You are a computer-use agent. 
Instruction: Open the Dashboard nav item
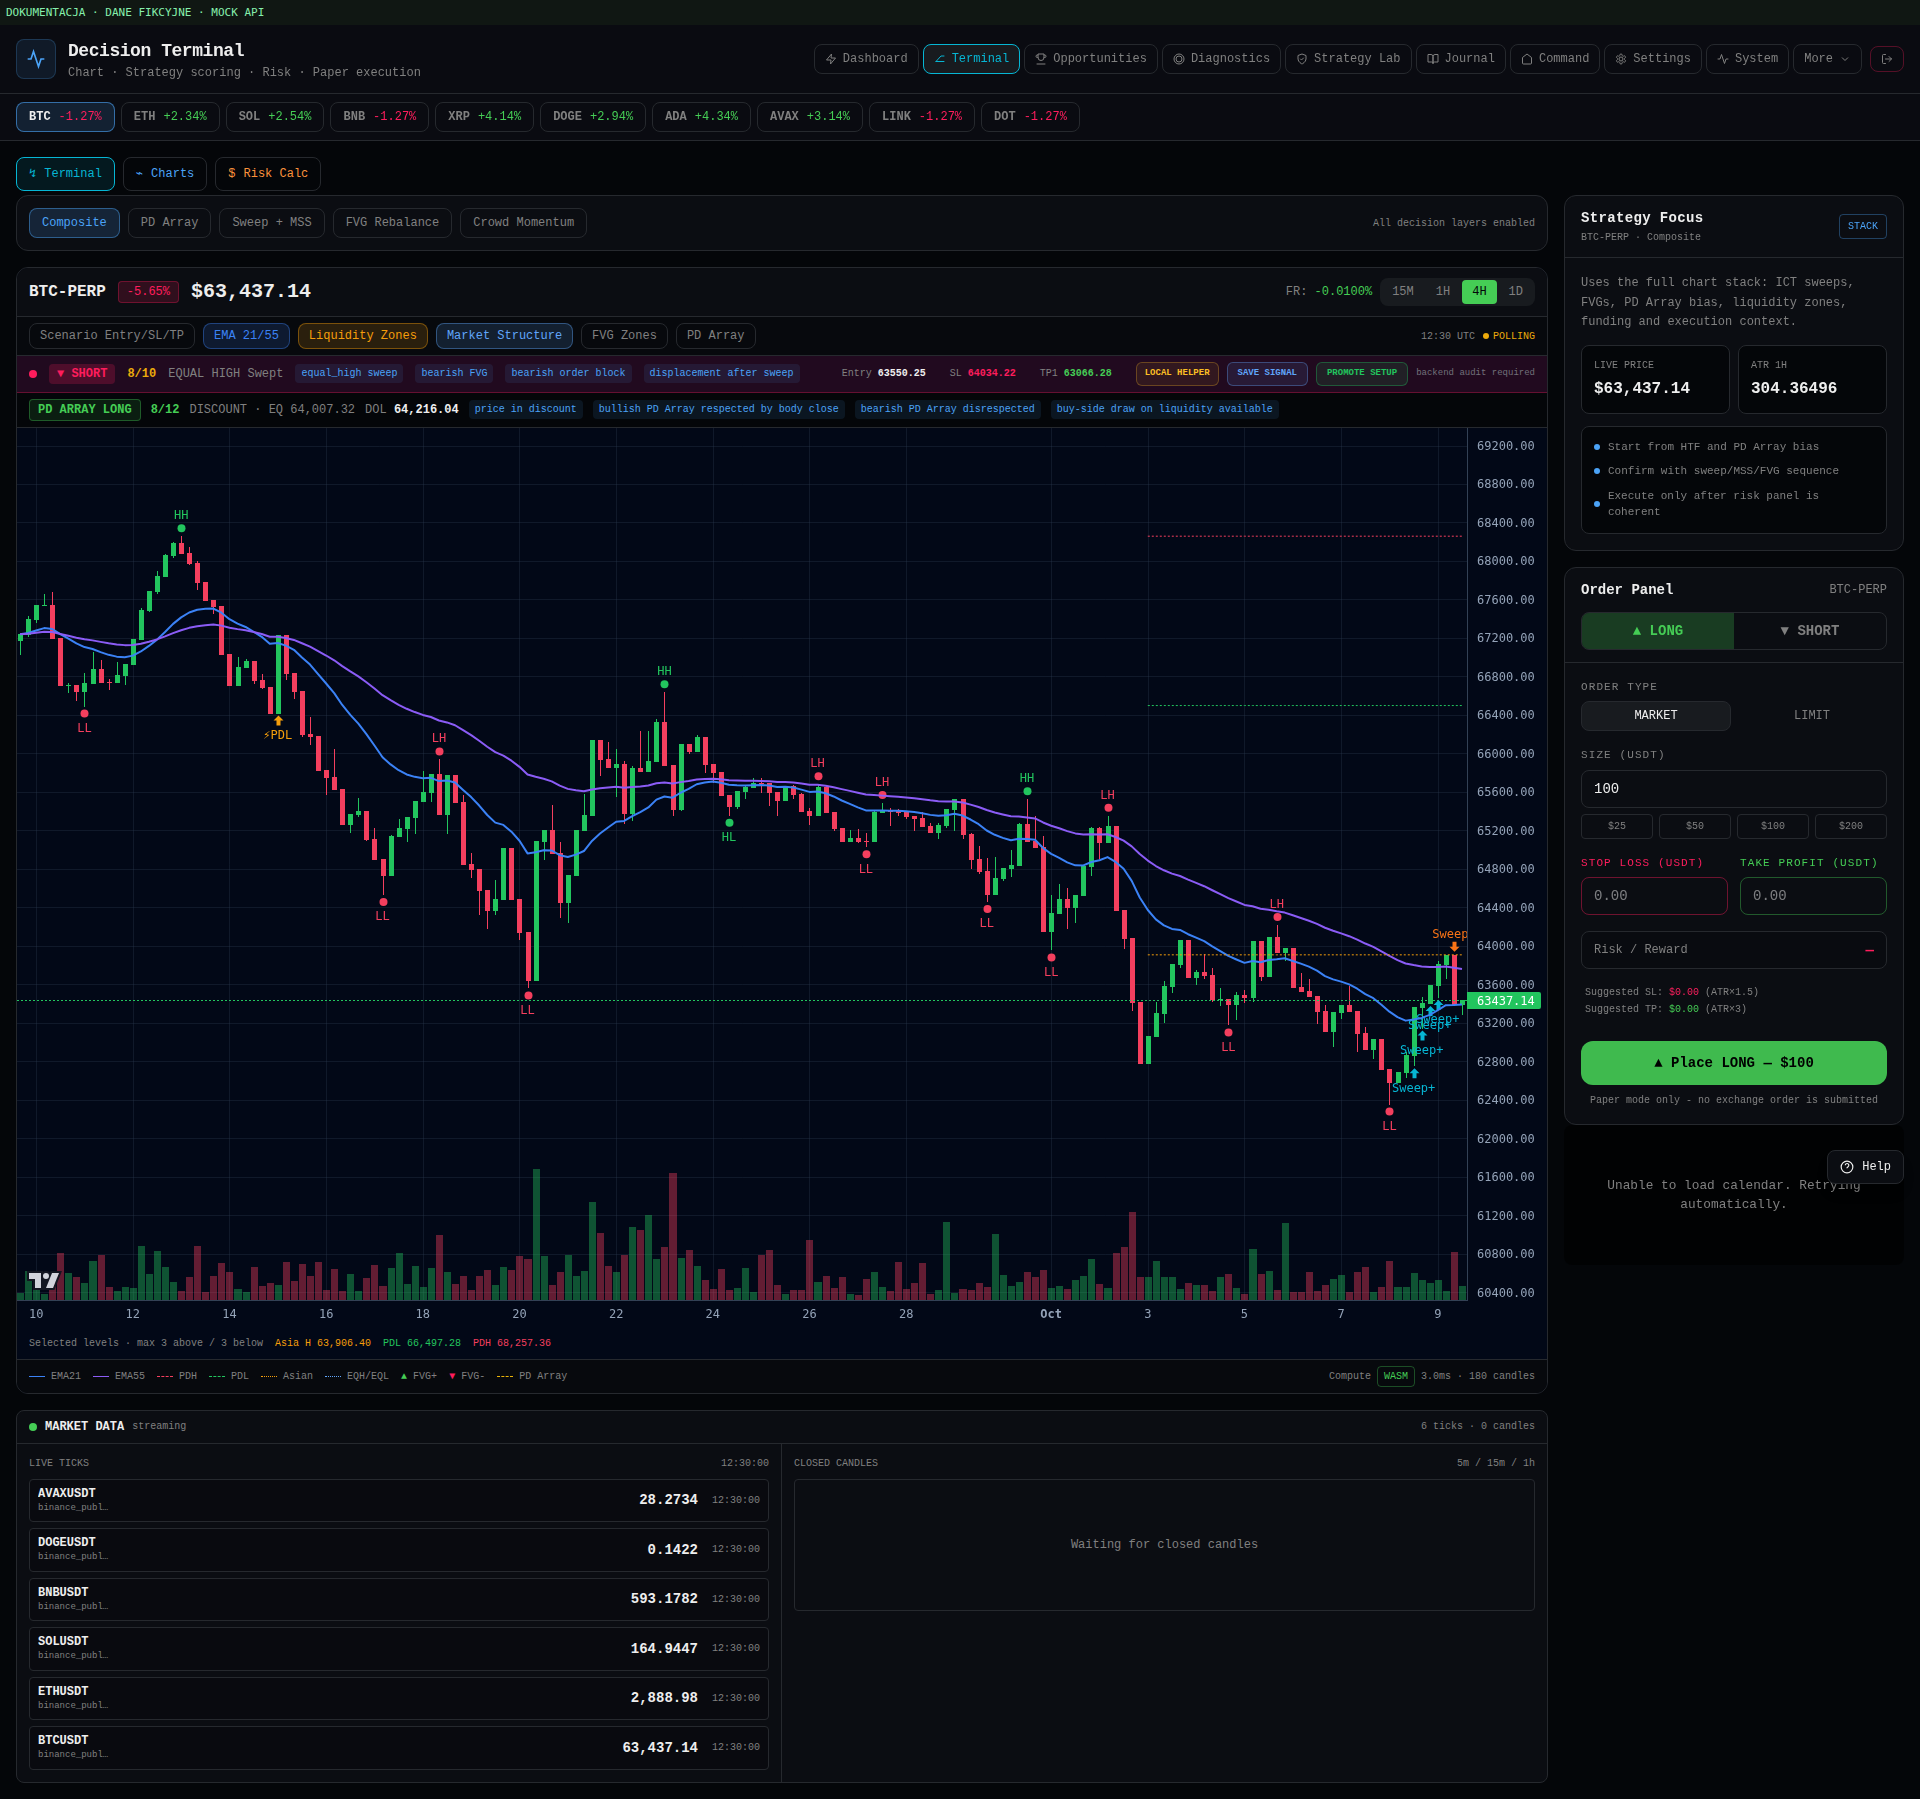[x=866, y=59]
